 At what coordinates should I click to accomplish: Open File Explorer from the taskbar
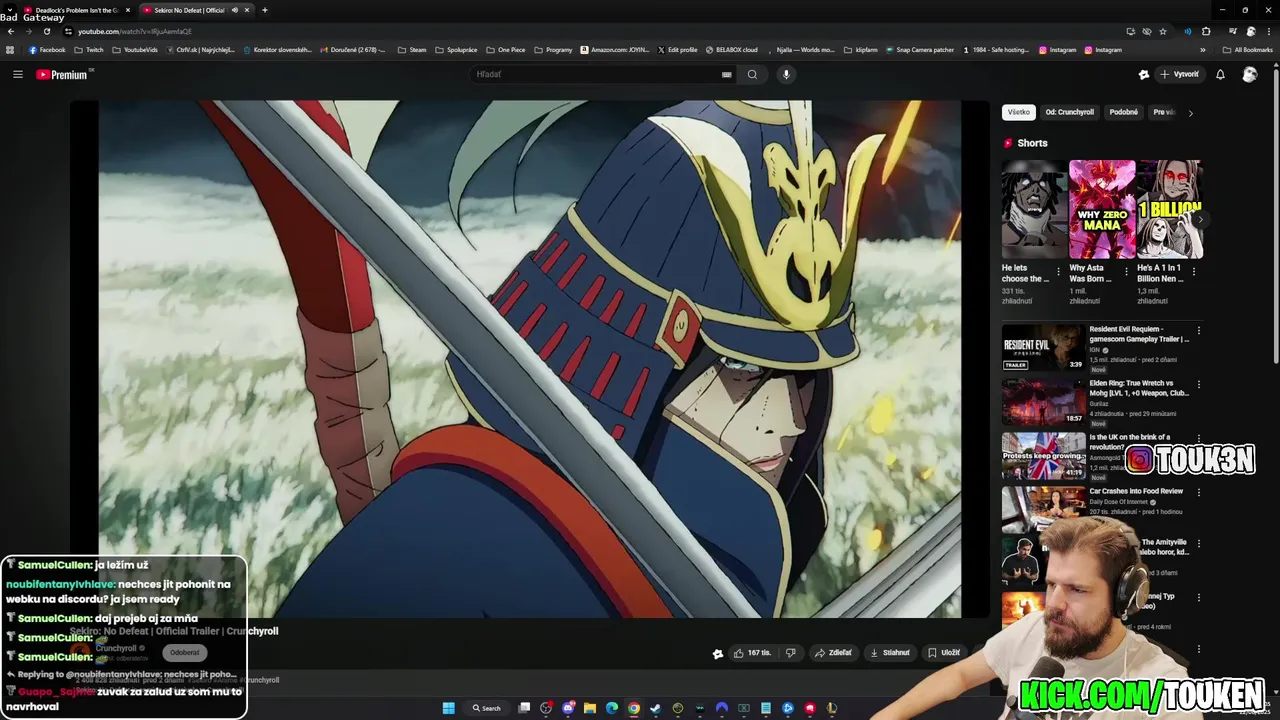590,708
